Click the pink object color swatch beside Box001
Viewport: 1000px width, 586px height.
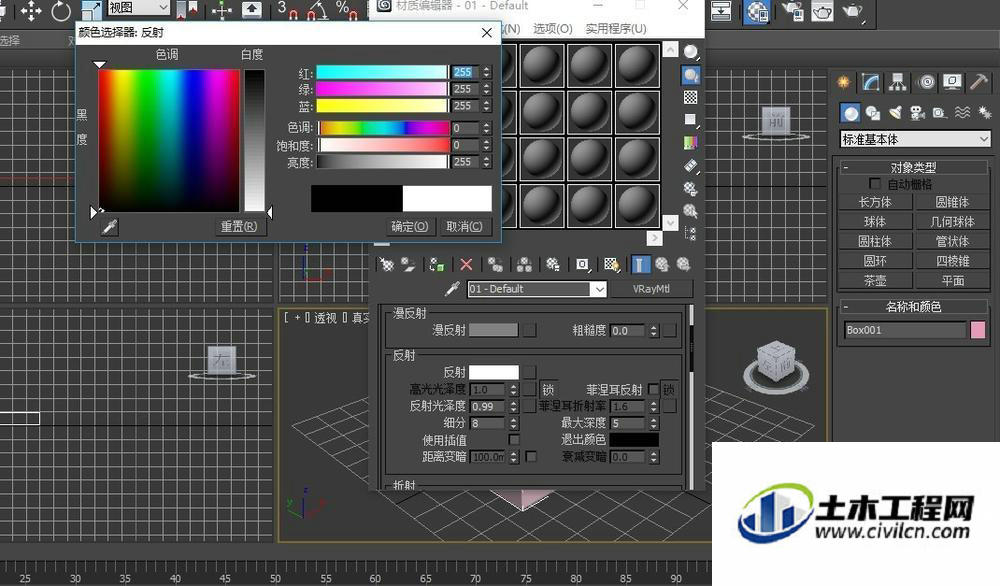[x=978, y=330]
